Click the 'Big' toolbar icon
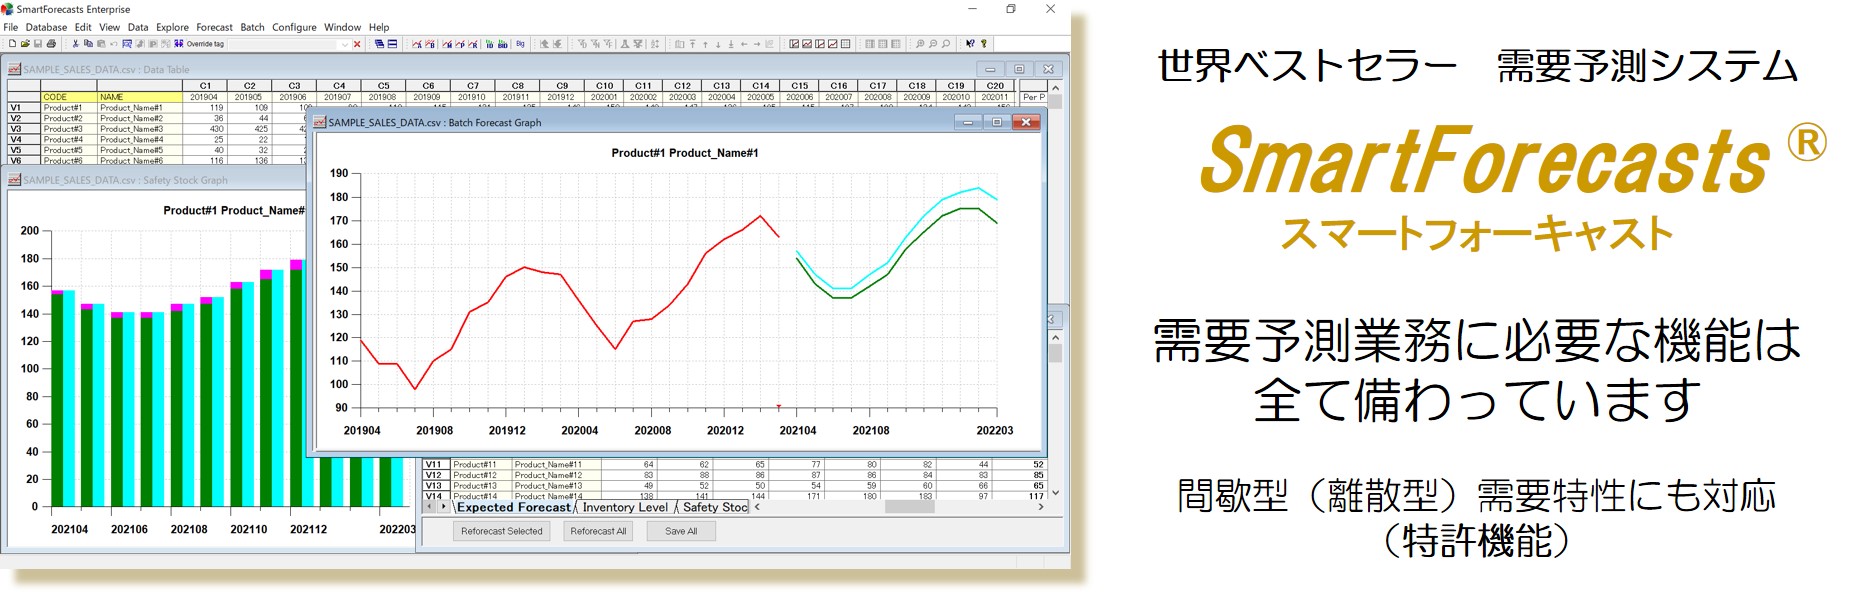The width and height of the screenshot is (1854, 593). 520,44
